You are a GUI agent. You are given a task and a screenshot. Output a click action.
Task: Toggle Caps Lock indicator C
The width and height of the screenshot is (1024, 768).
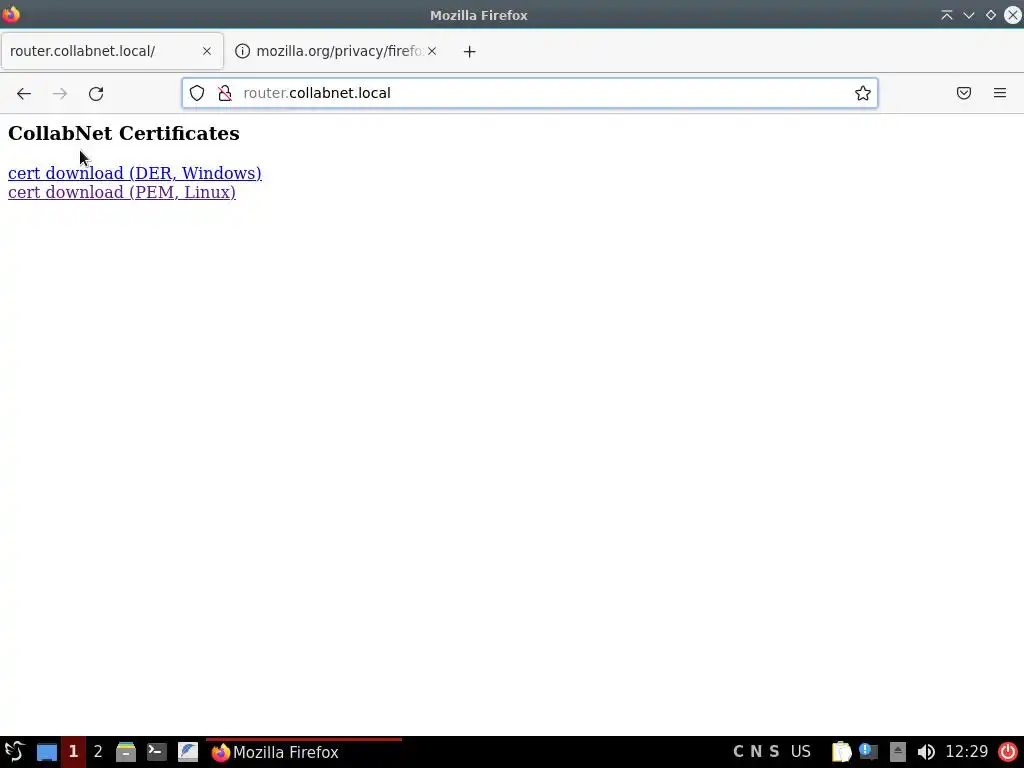tap(738, 752)
